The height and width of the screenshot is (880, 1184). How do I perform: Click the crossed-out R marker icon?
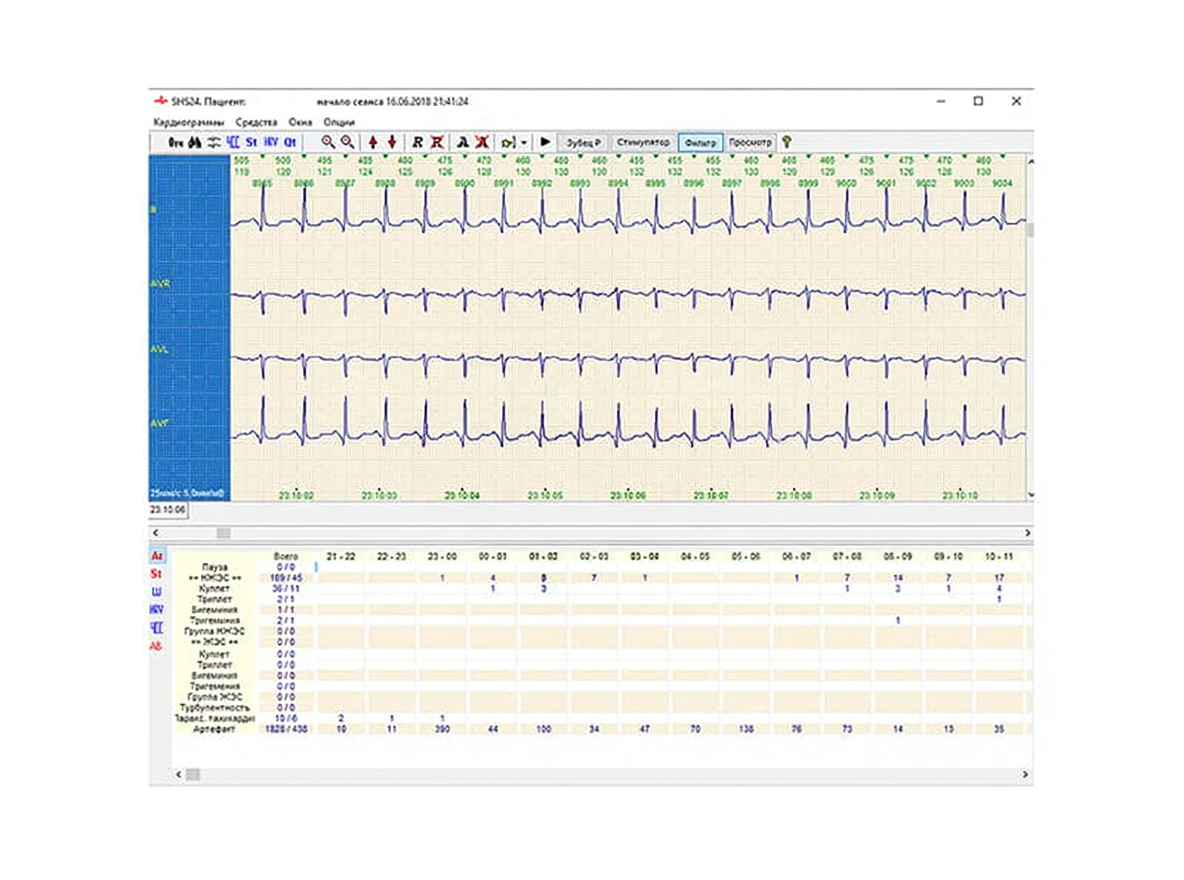(437, 142)
